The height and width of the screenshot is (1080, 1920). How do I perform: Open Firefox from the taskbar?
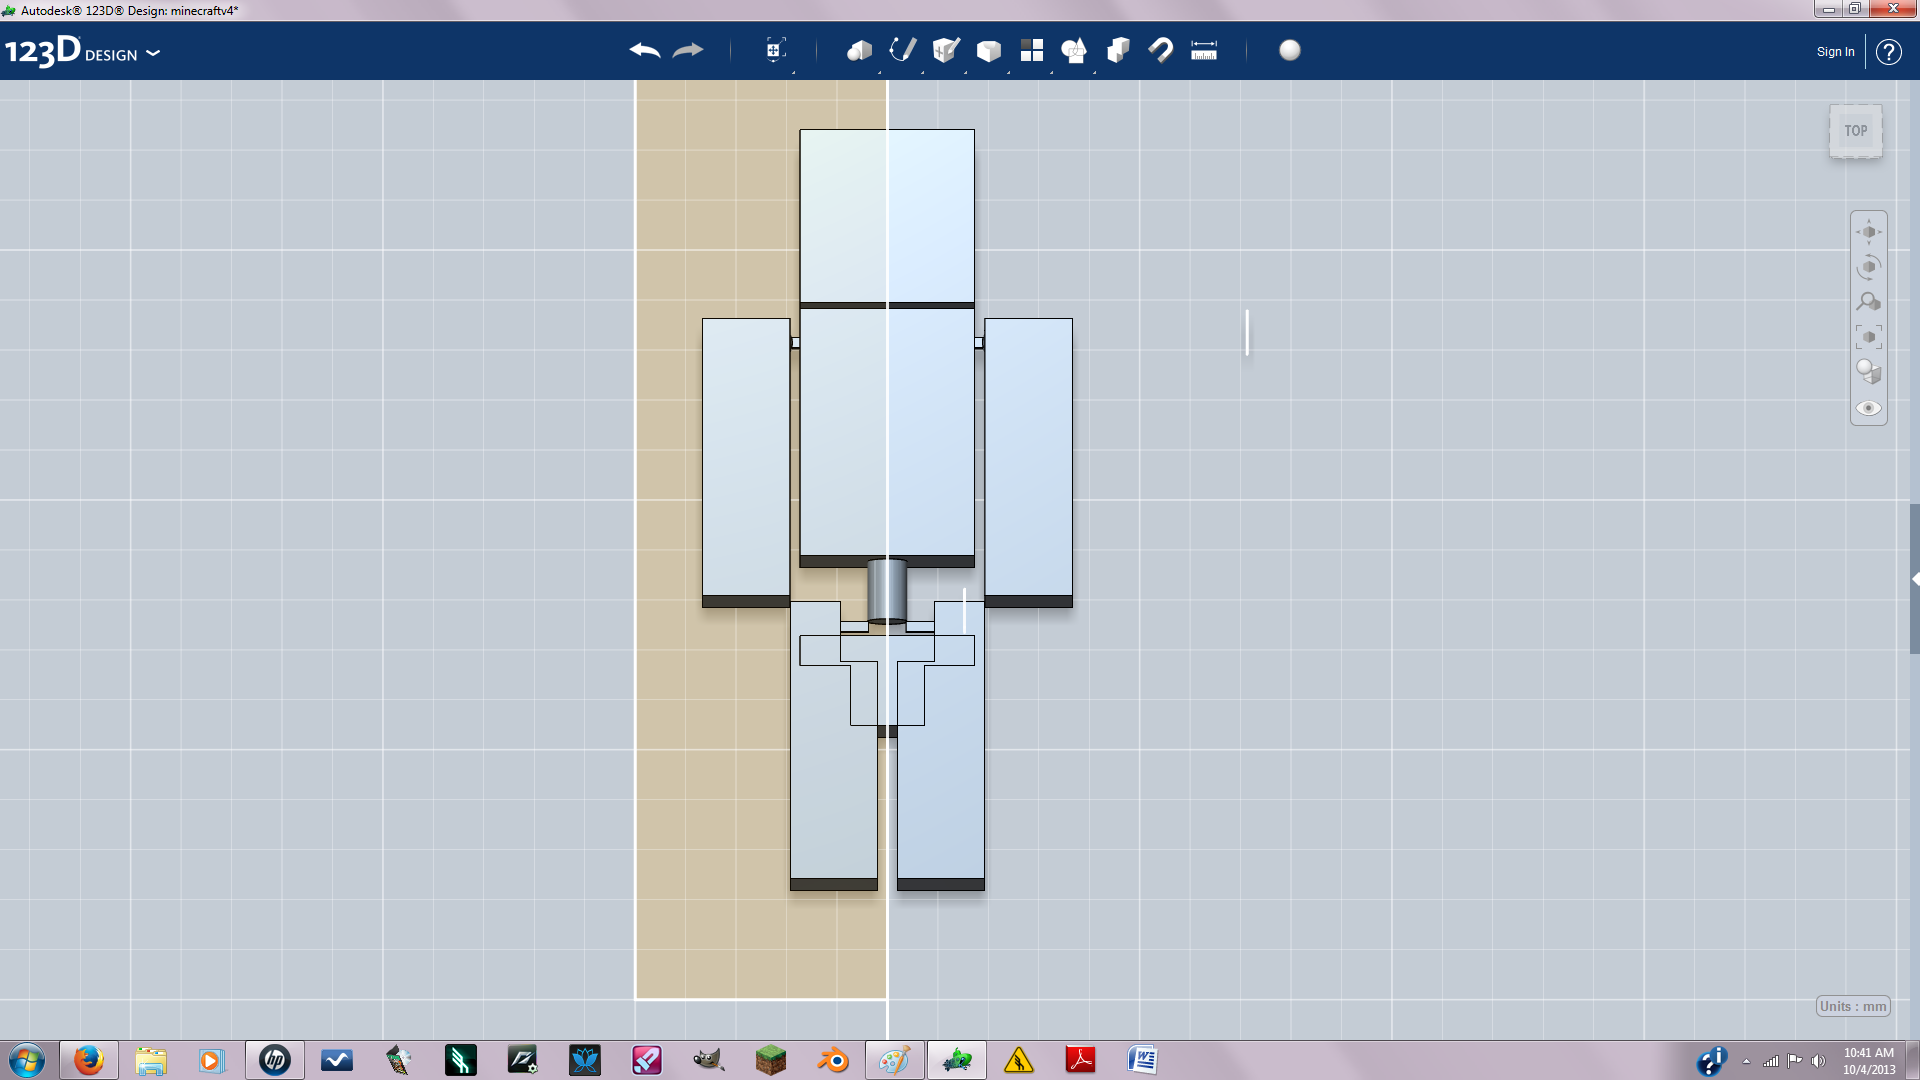(x=89, y=1060)
